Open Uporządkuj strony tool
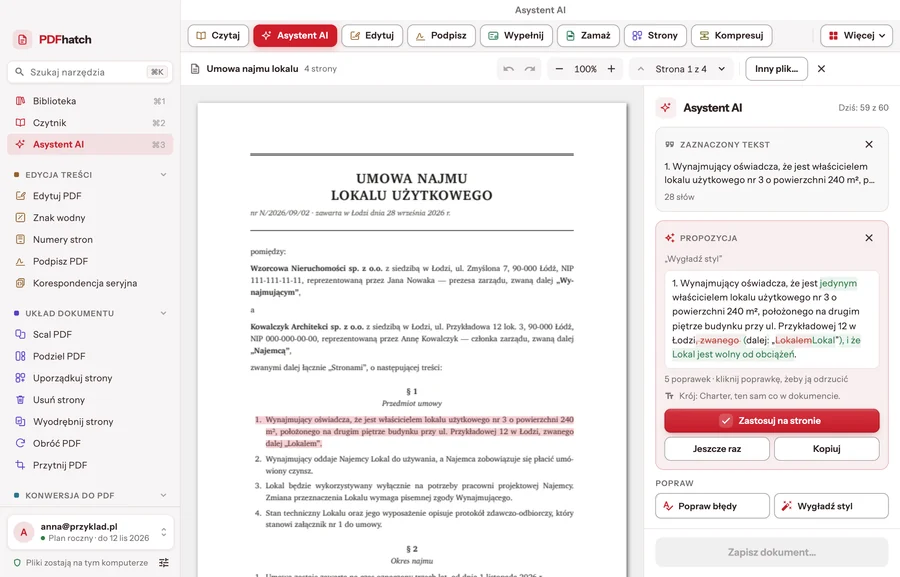This screenshot has width=900, height=577. [x=90, y=378]
